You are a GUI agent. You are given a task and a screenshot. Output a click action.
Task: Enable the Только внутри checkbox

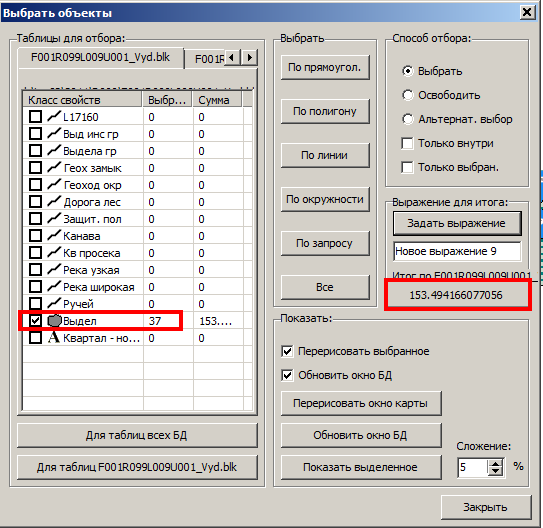407,143
